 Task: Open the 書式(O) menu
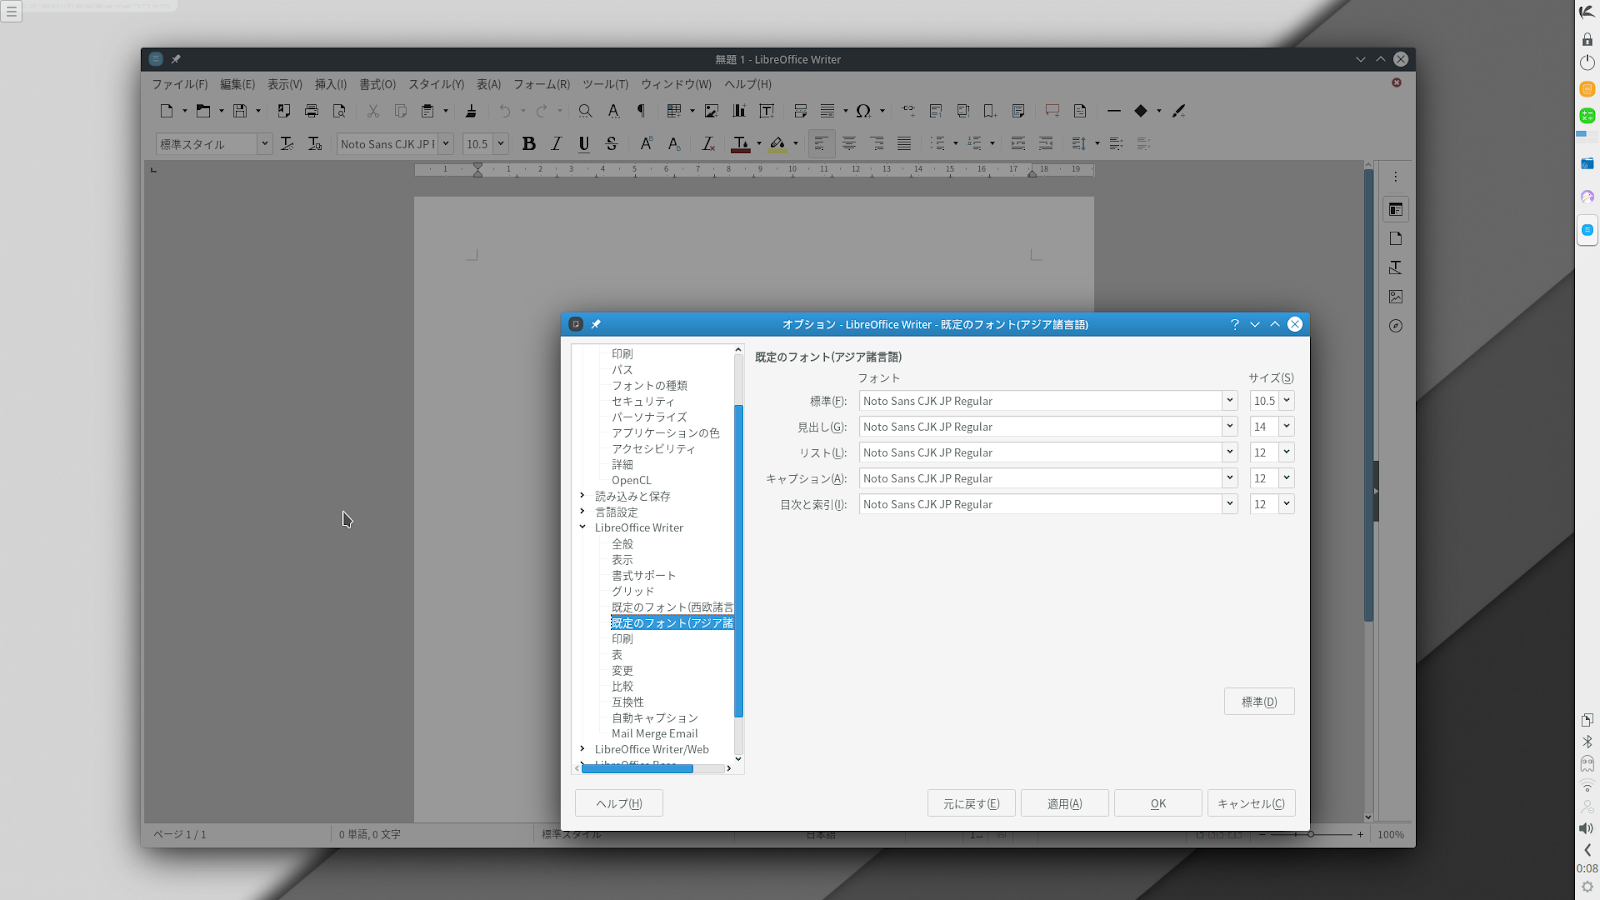378,85
